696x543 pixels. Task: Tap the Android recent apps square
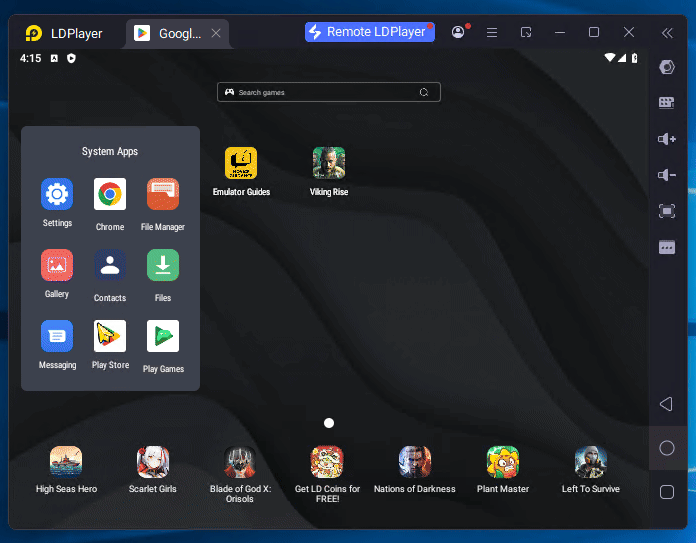tap(667, 492)
